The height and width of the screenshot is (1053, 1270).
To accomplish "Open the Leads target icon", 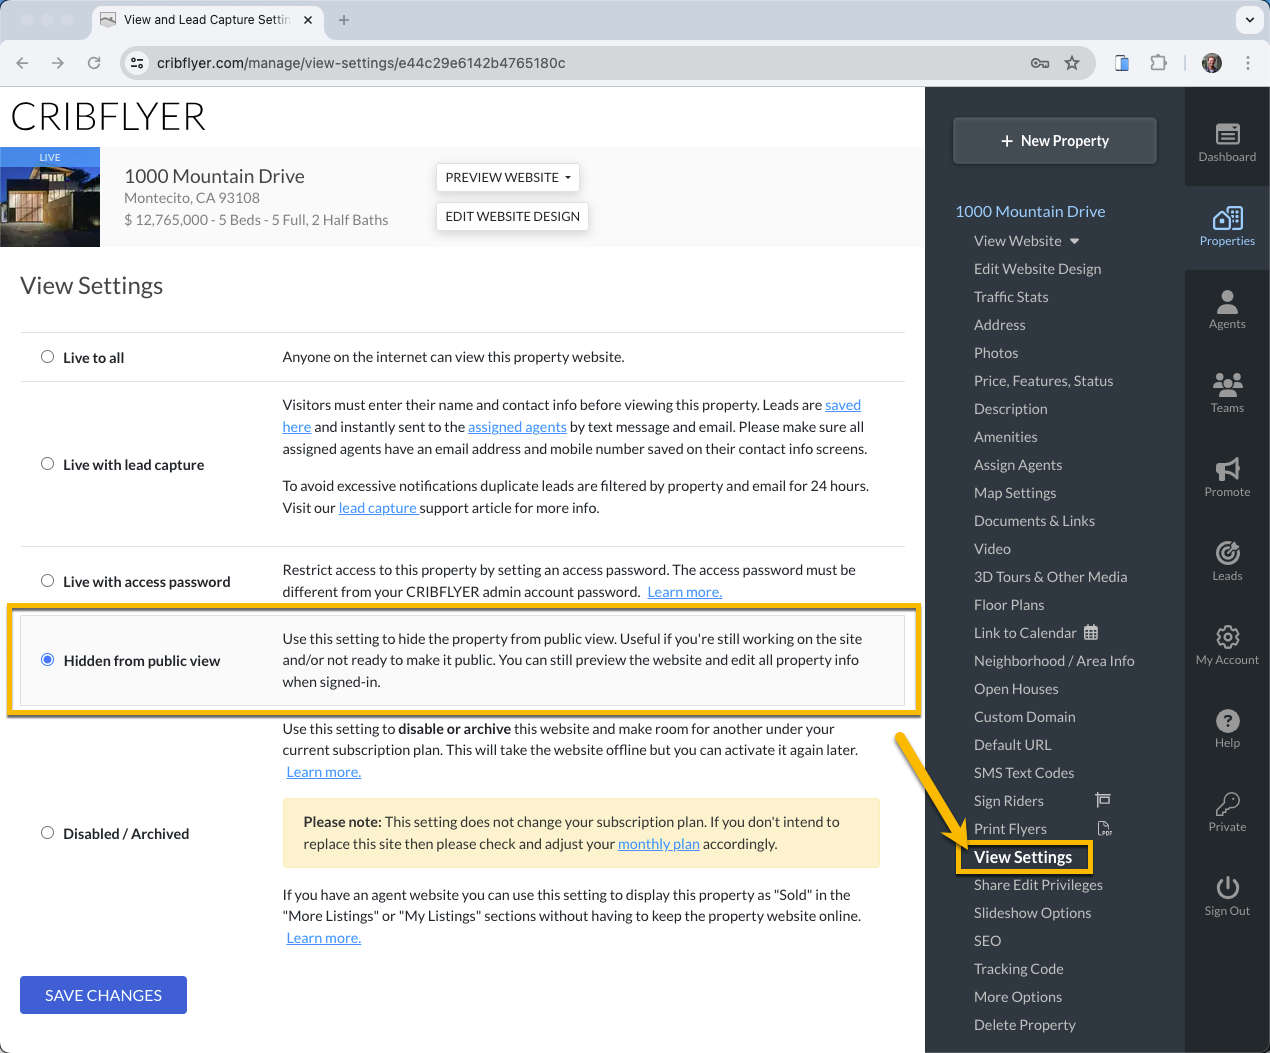I will click(1227, 552).
